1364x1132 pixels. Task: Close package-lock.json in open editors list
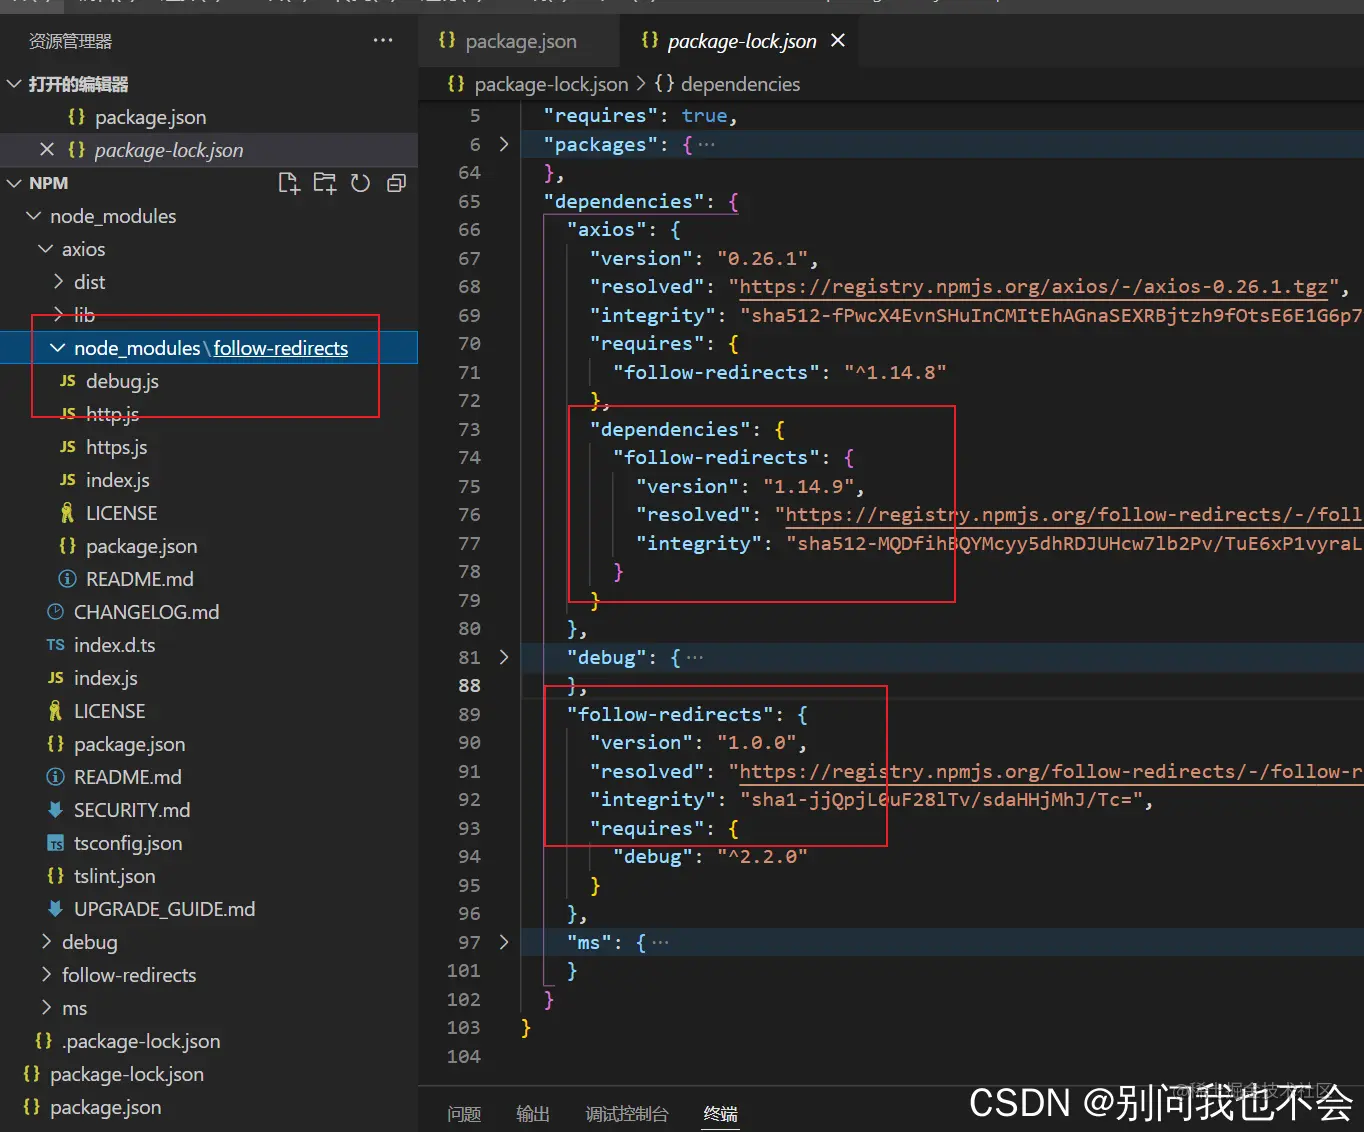pyautogui.click(x=47, y=150)
